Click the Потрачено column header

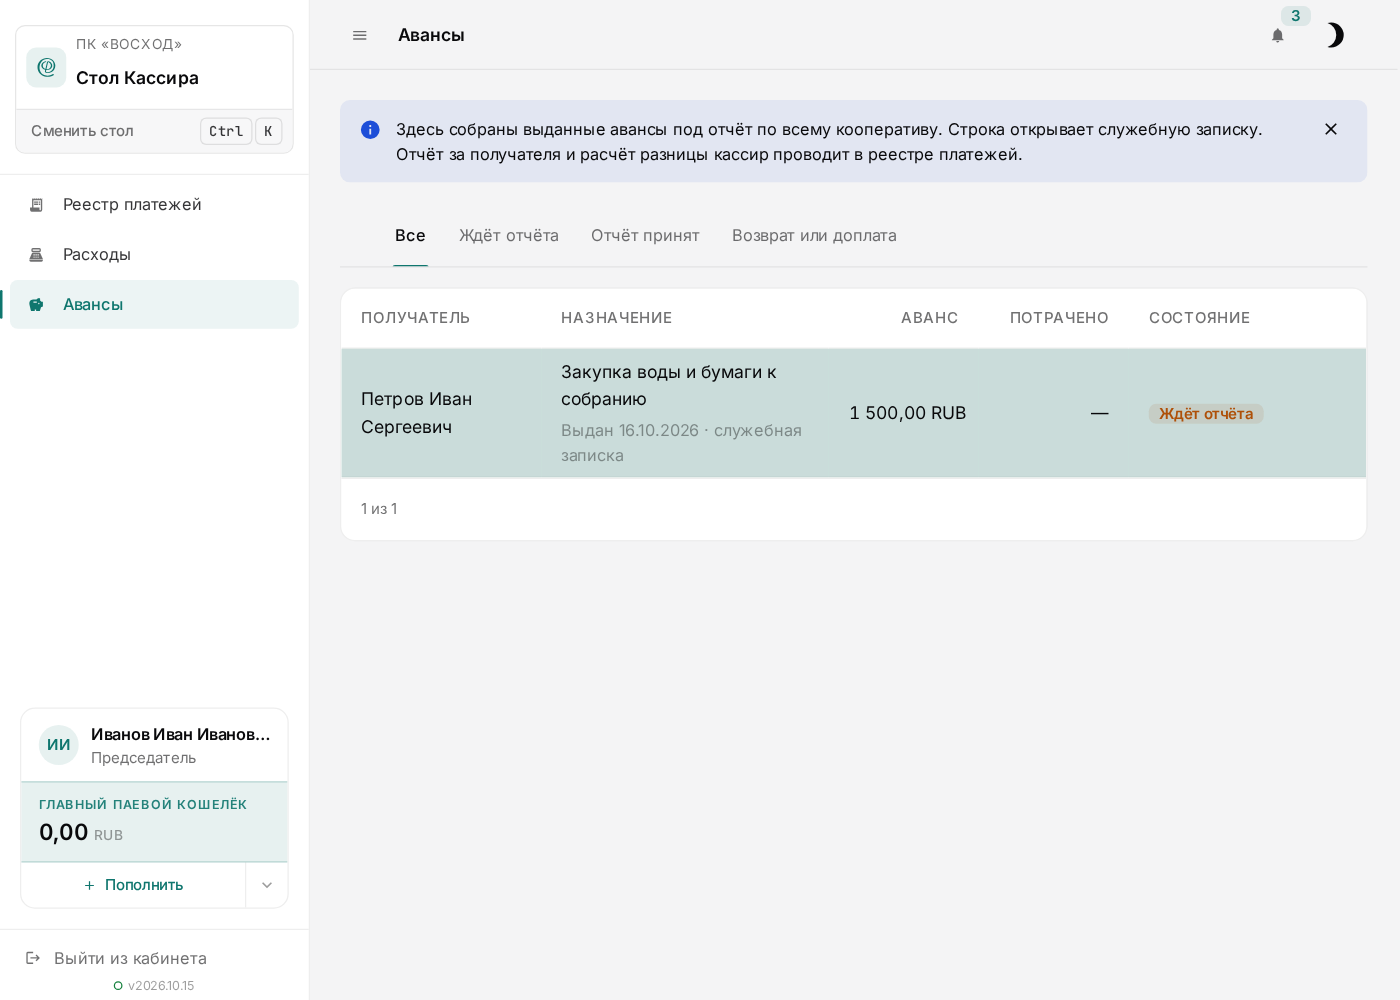click(1059, 318)
